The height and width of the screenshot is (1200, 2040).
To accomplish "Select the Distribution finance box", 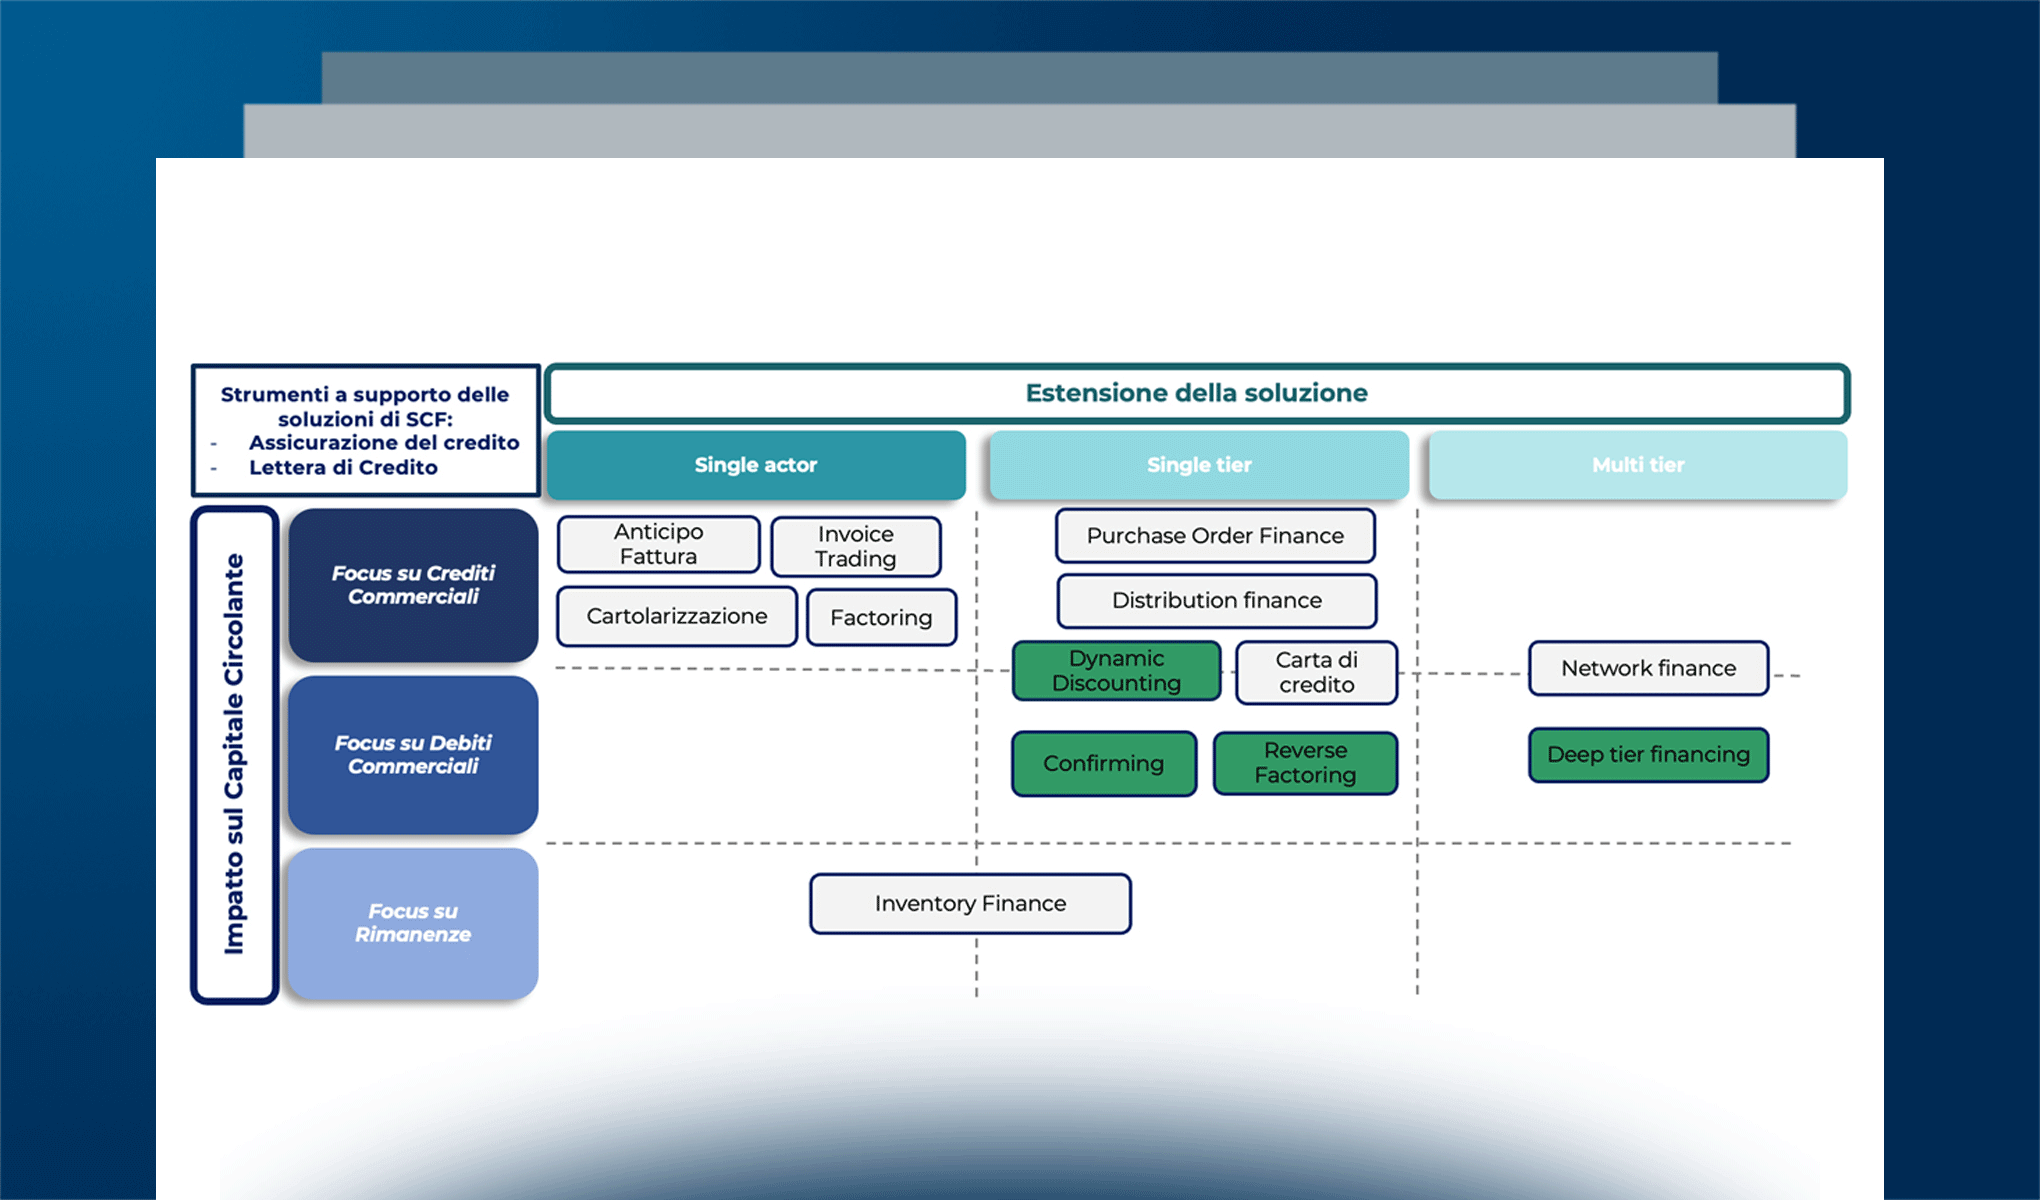I will tap(1215, 600).
